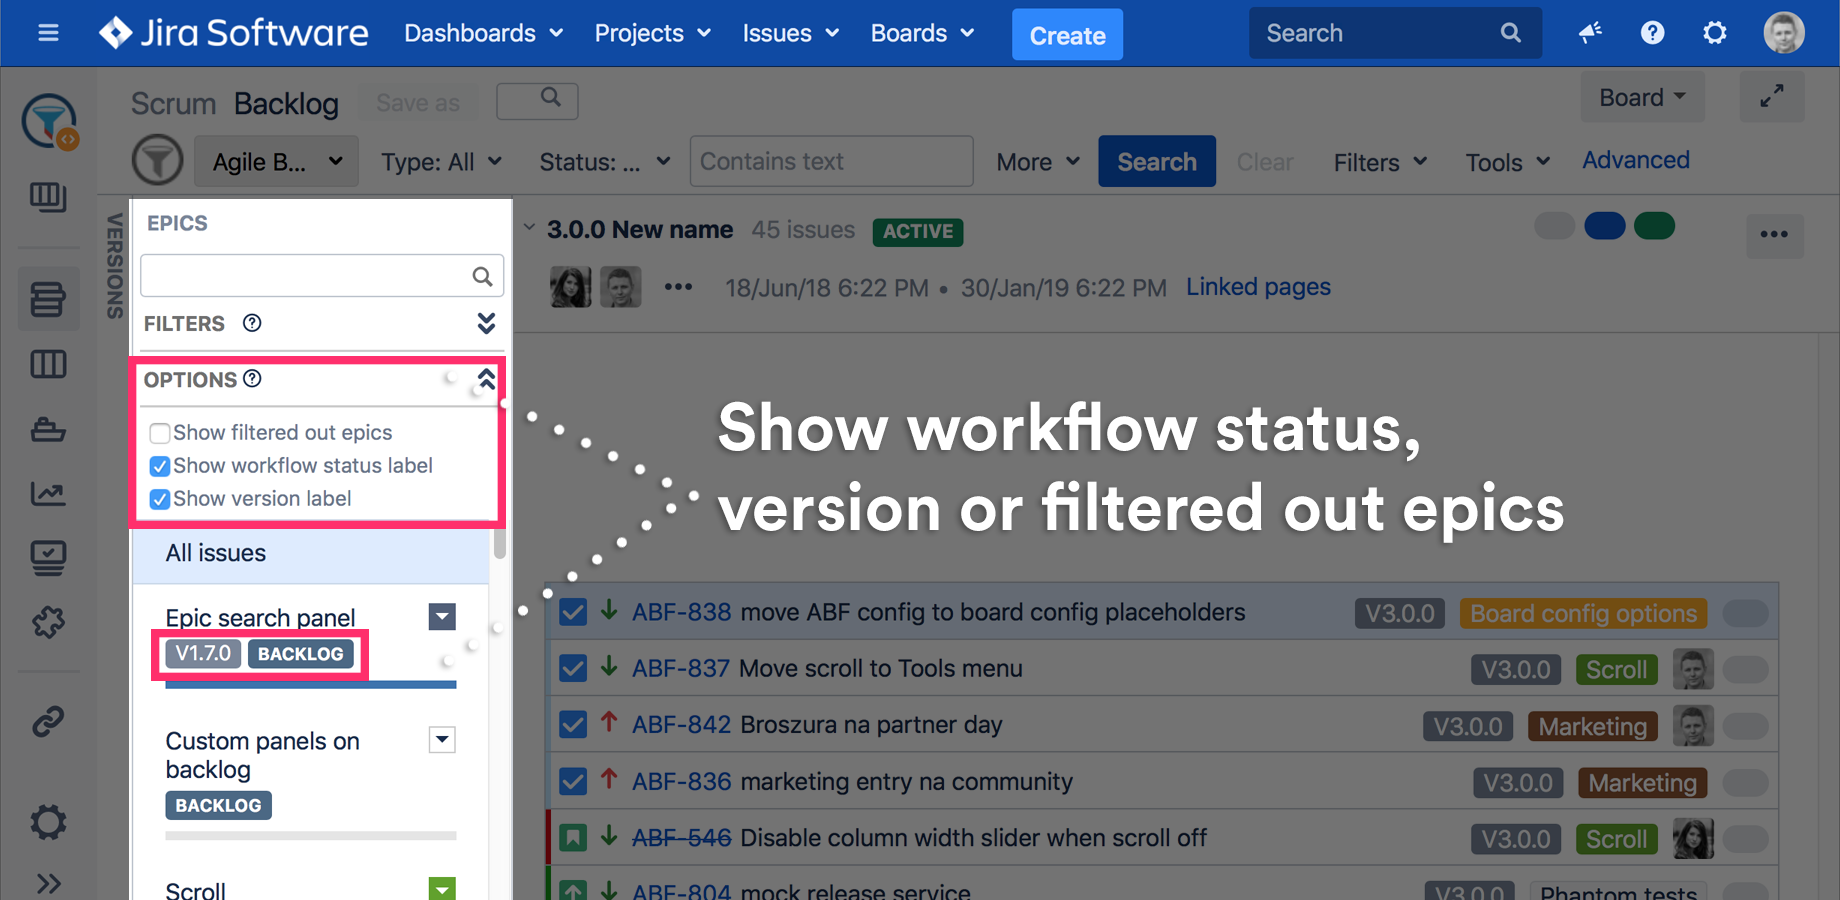Open the Dashboards menu

(x=483, y=33)
